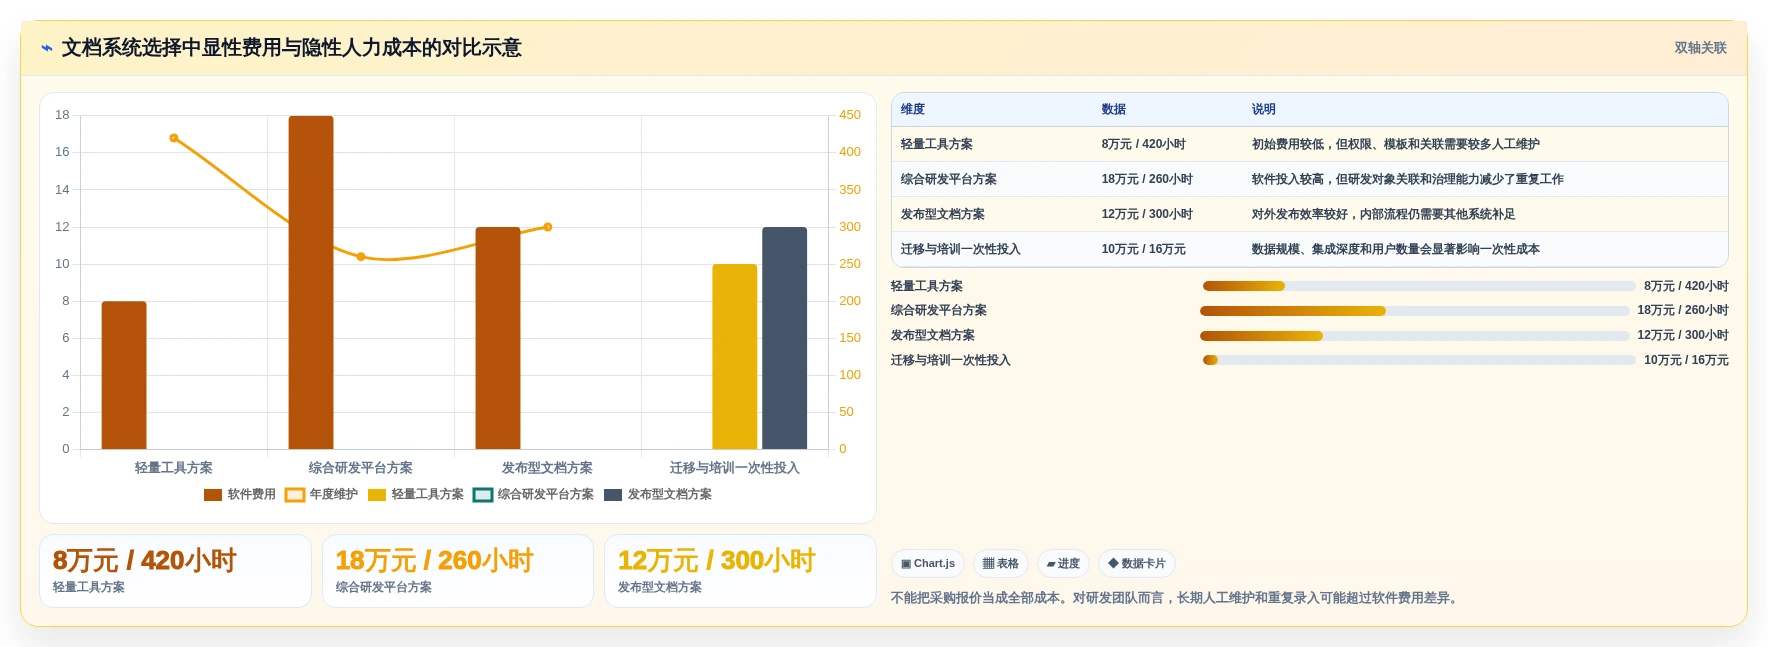Click the description 初始费用较低，但权限、模板和关联需要较多人工维护
This screenshot has height=647, width=1768.
tap(1396, 145)
